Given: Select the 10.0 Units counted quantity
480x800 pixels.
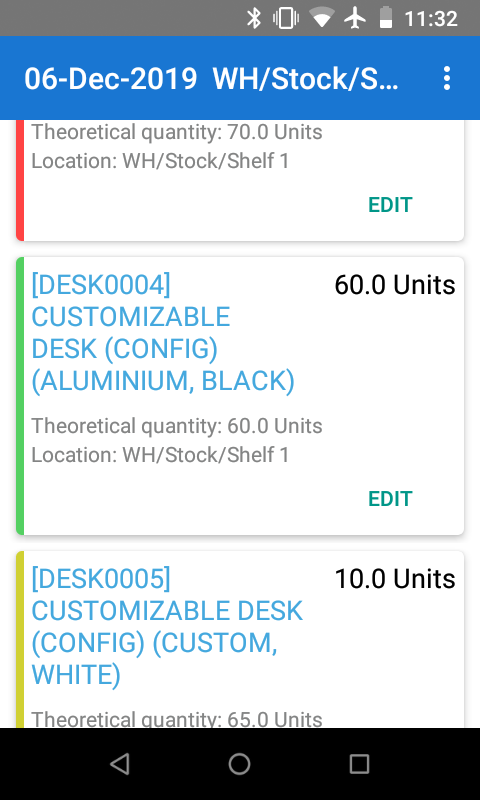Looking at the screenshot, I should pos(395,579).
